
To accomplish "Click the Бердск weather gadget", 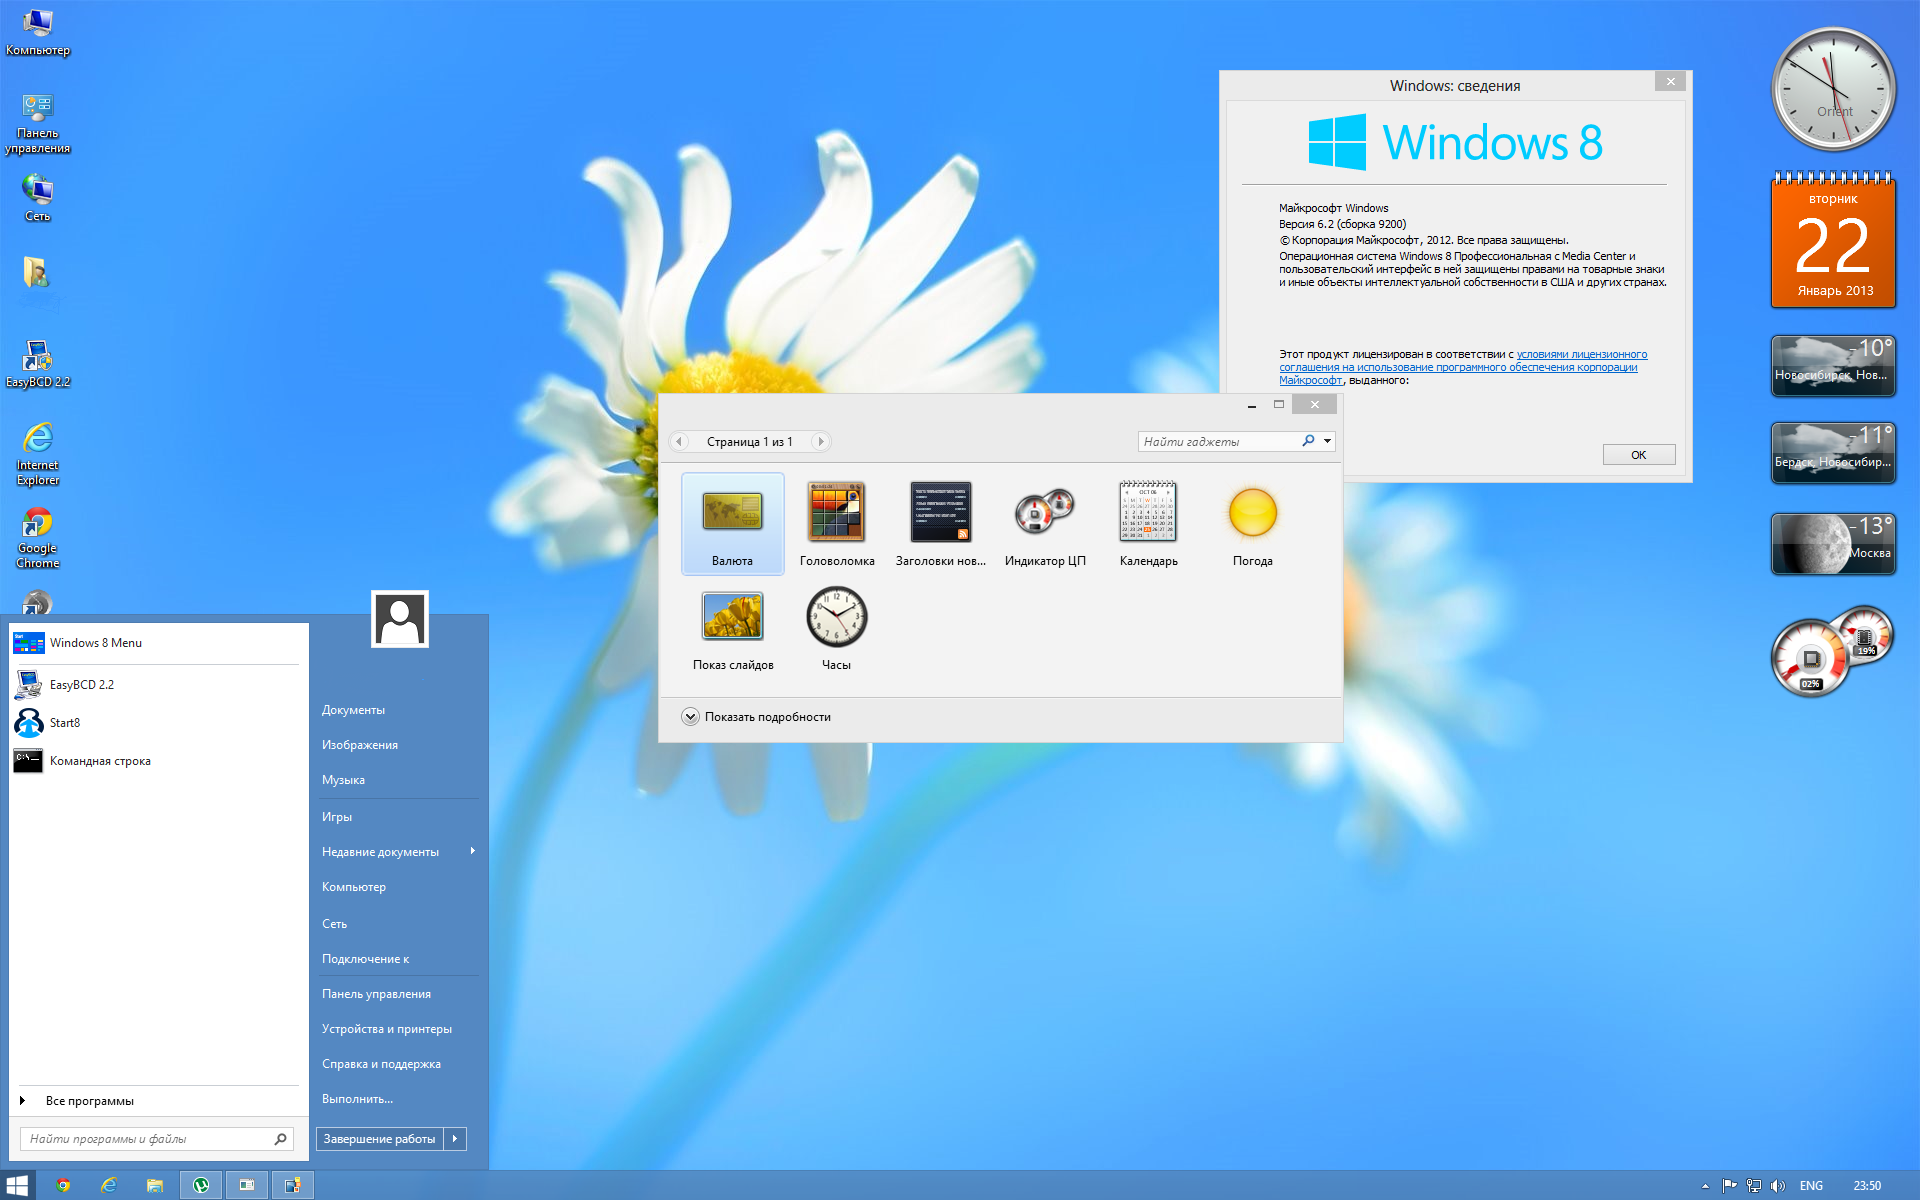I will (1834, 453).
